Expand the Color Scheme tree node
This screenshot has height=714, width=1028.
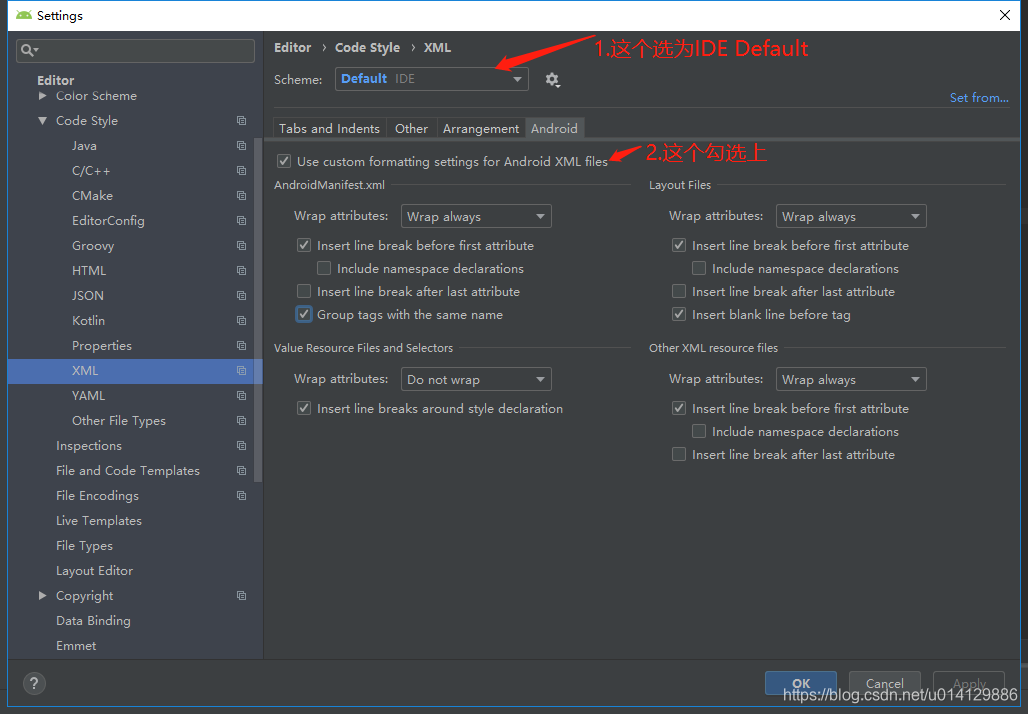click(x=43, y=96)
